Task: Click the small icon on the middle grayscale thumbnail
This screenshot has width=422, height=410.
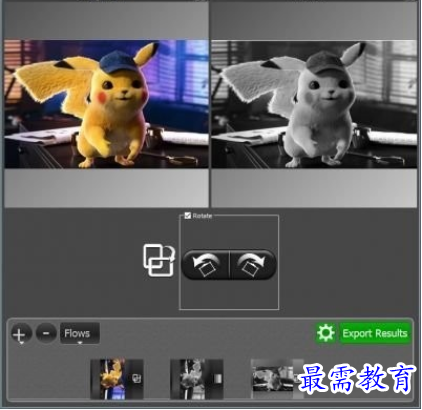Action: 217,379
